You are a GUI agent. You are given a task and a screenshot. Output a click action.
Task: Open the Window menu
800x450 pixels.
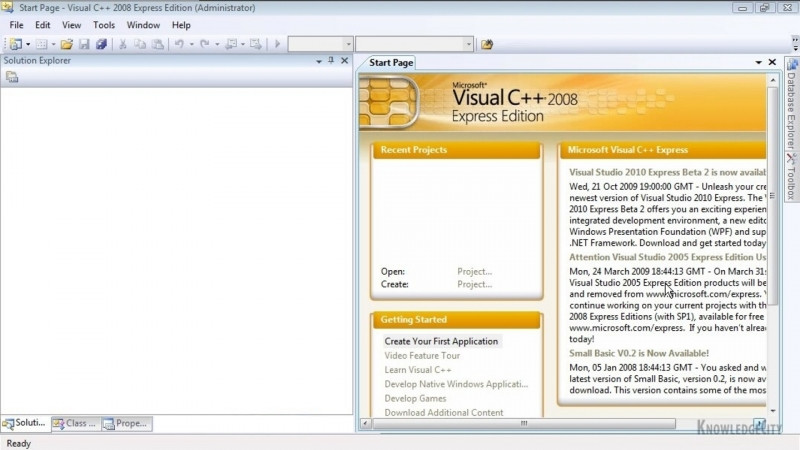(143, 25)
